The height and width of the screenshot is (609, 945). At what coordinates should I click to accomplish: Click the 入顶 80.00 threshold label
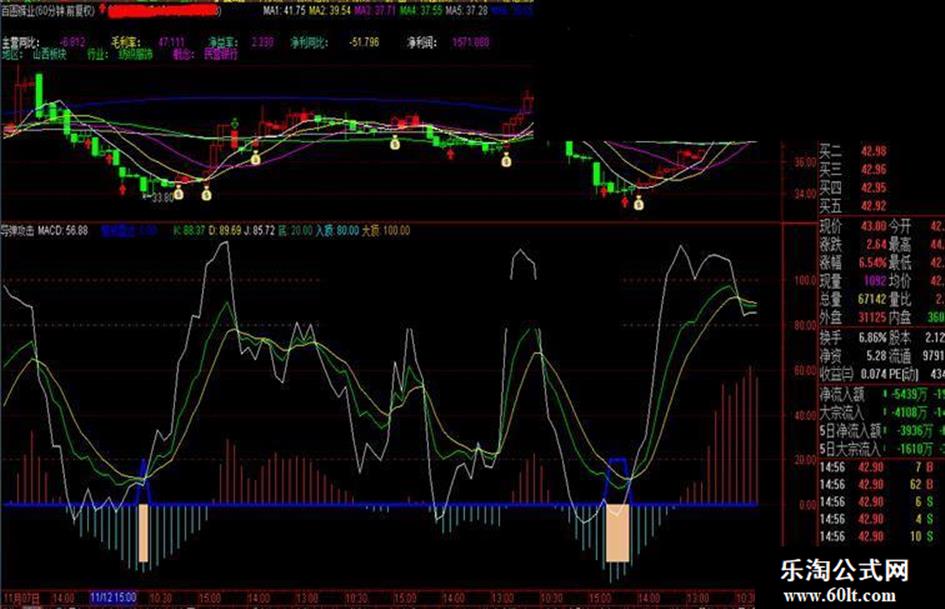[337, 230]
